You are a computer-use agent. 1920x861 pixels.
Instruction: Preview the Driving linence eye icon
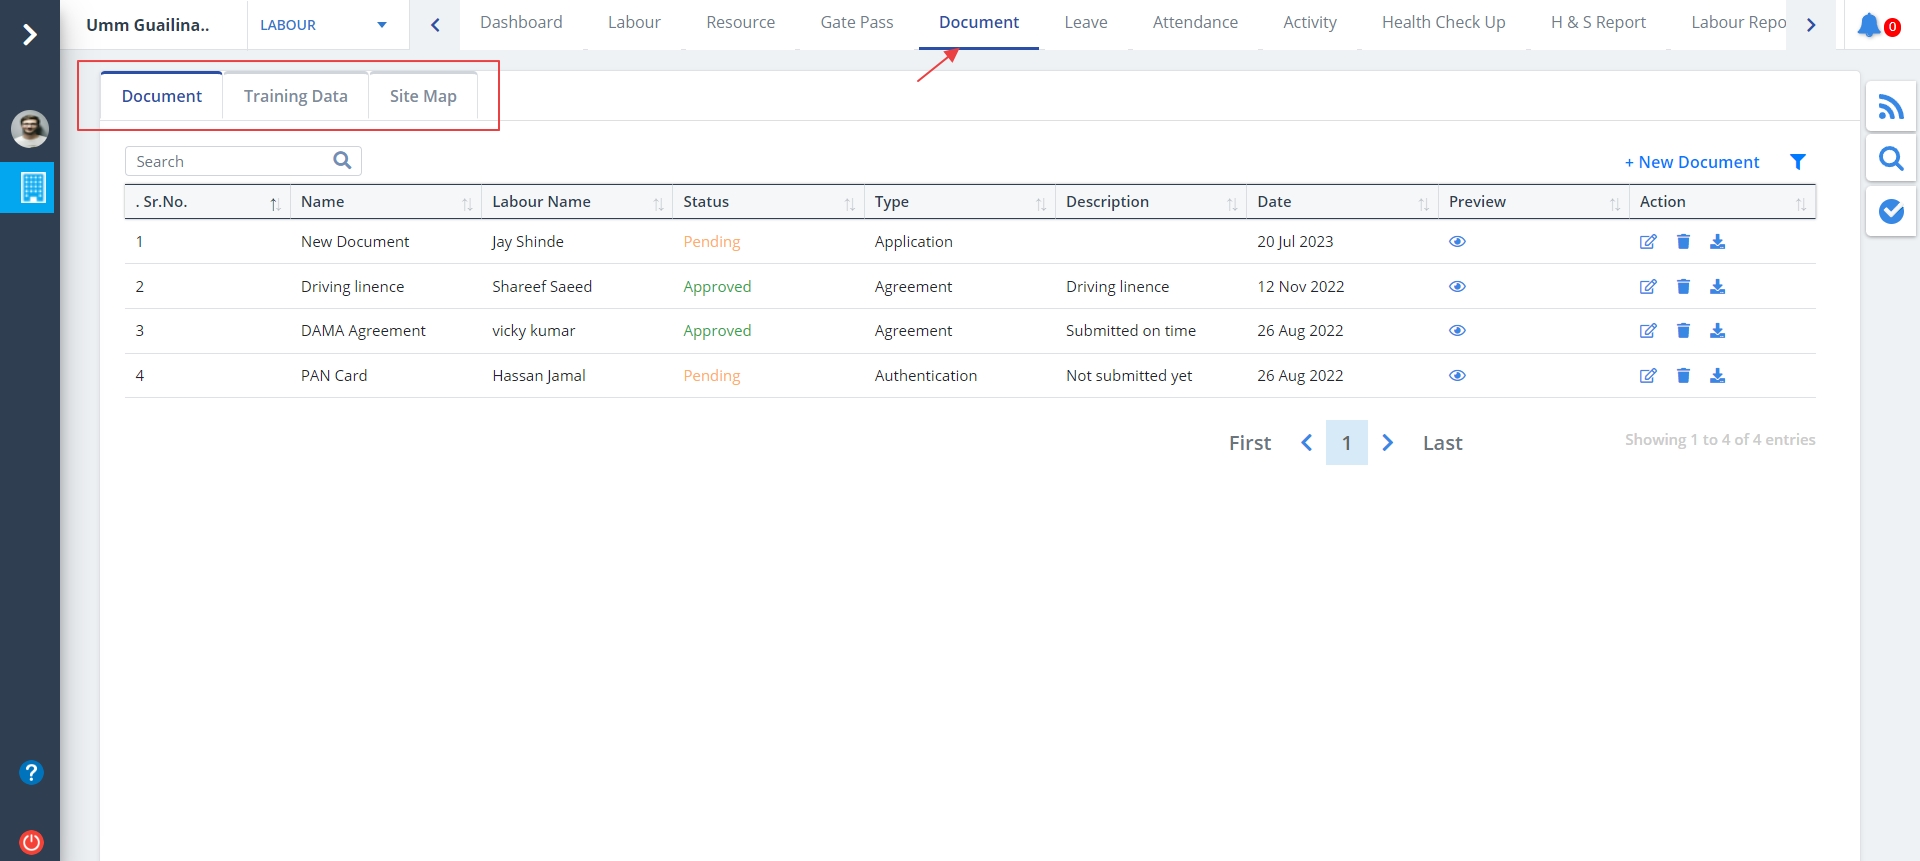[1457, 287]
